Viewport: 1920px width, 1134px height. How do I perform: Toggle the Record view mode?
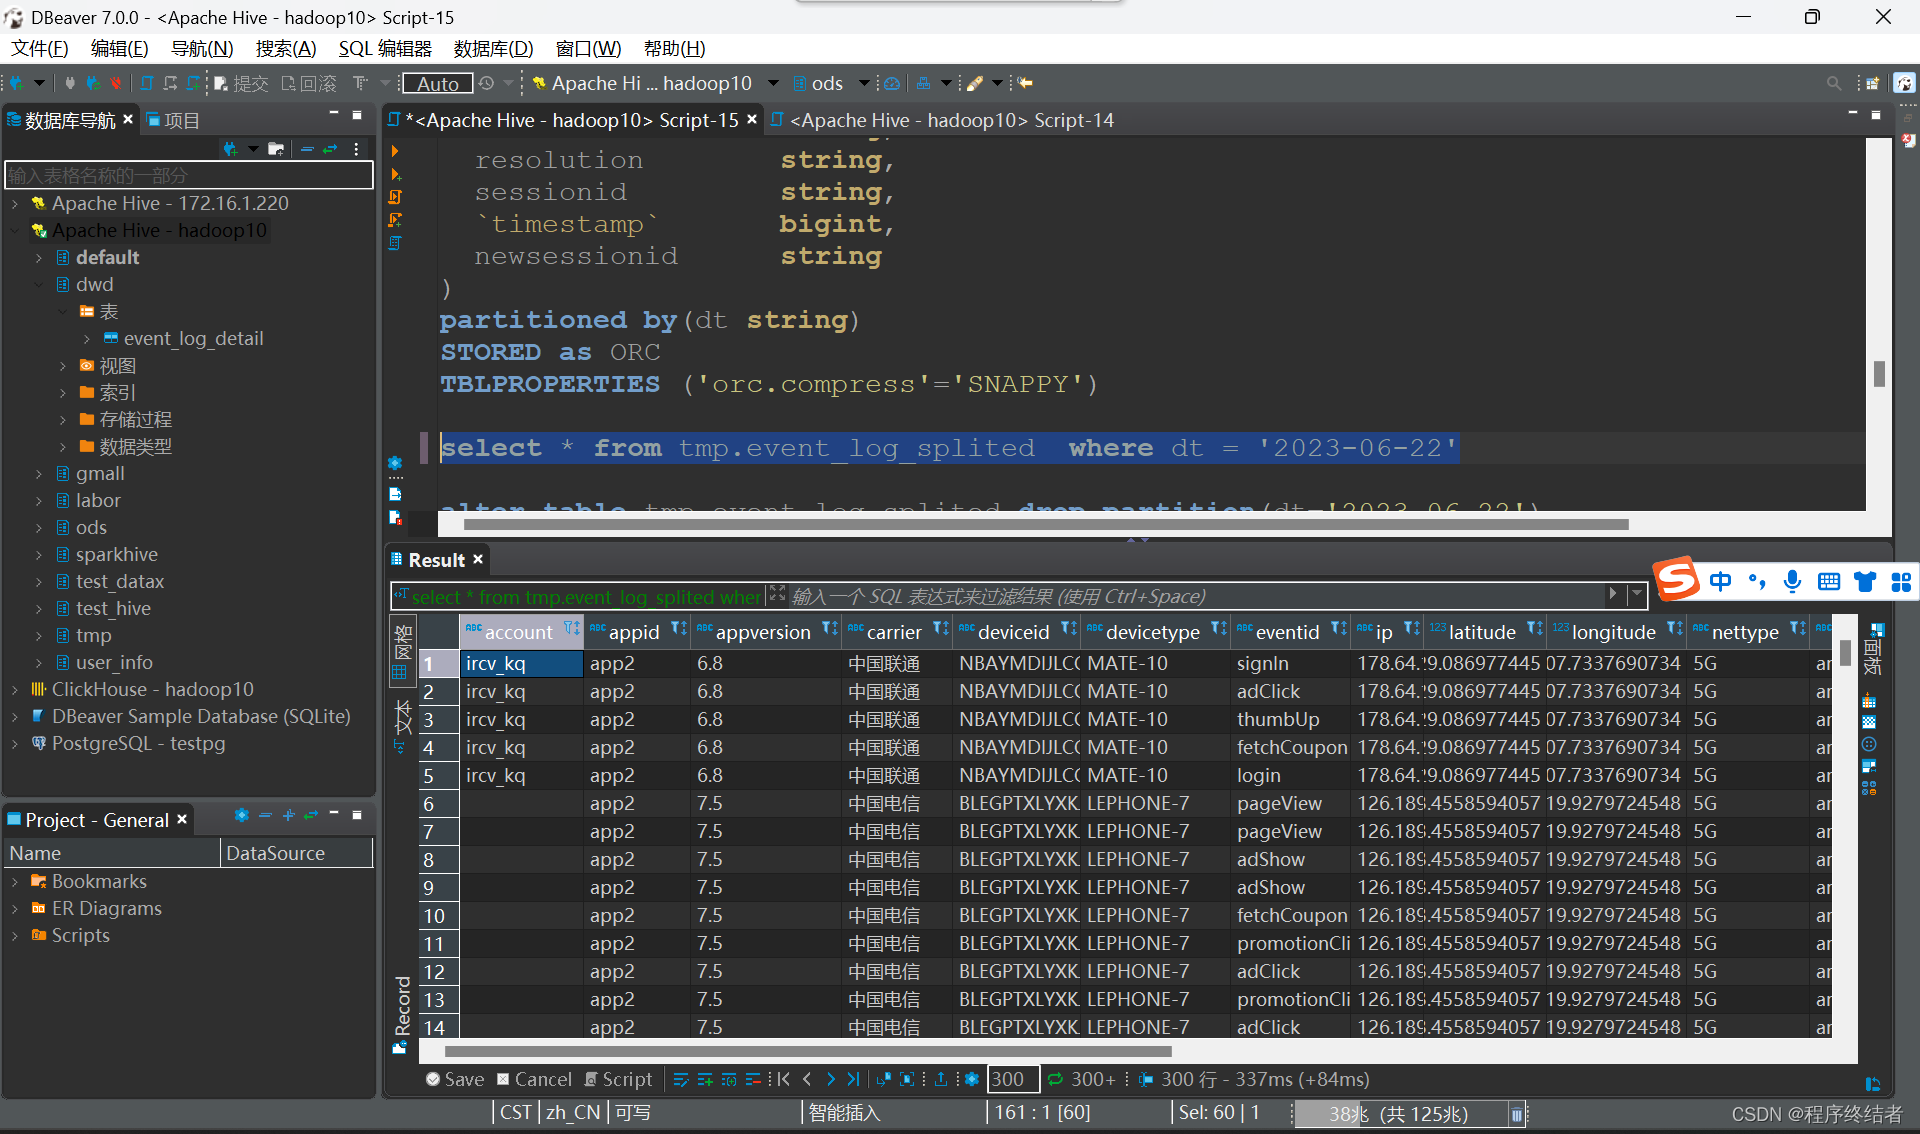[x=401, y=1013]
